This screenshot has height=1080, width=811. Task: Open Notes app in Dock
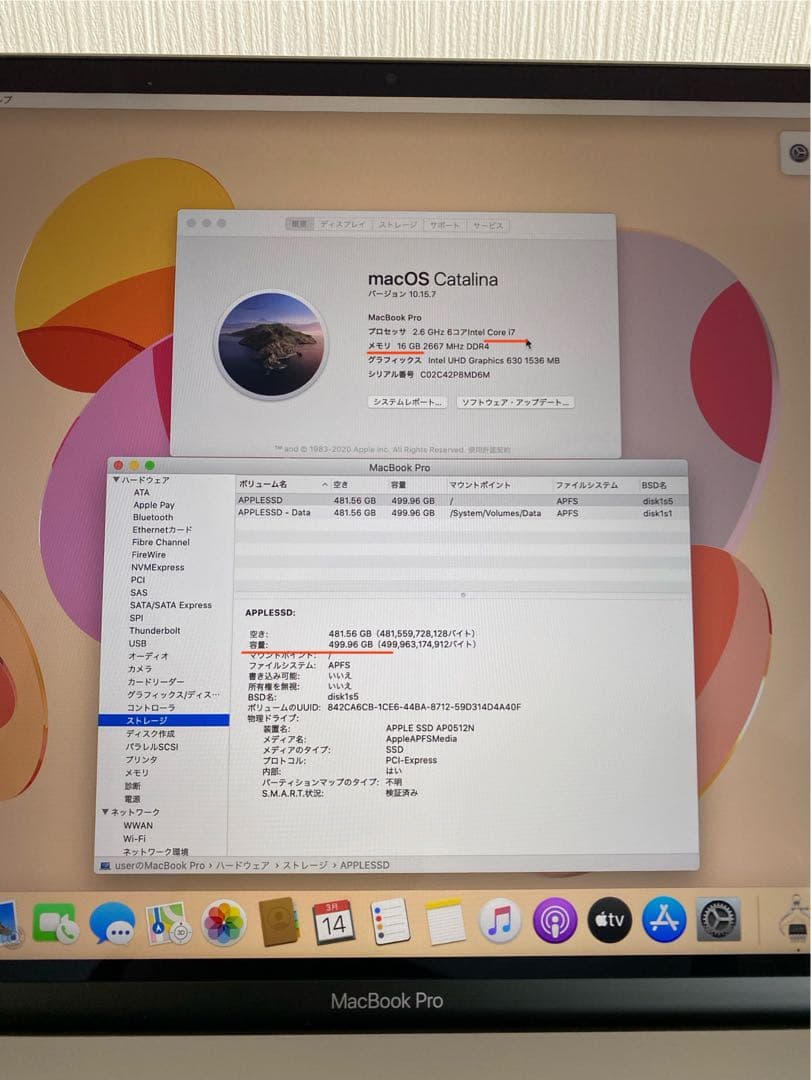[444, 921]
